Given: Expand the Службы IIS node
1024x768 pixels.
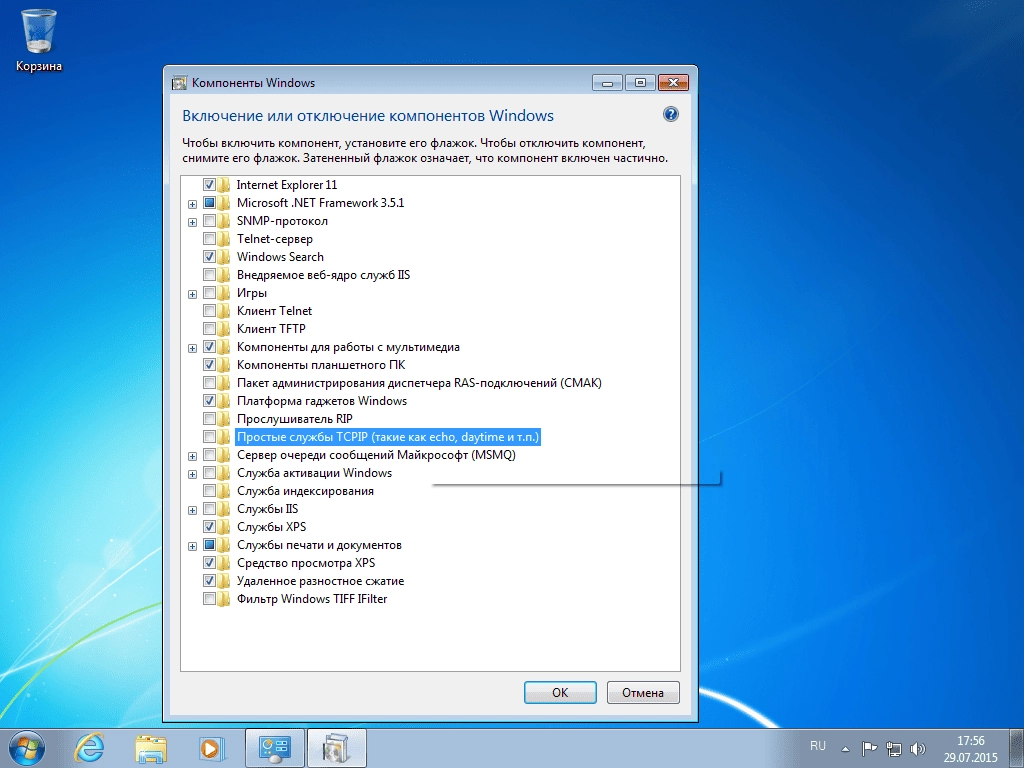Looking at the screenshot, I should point(193,510).
